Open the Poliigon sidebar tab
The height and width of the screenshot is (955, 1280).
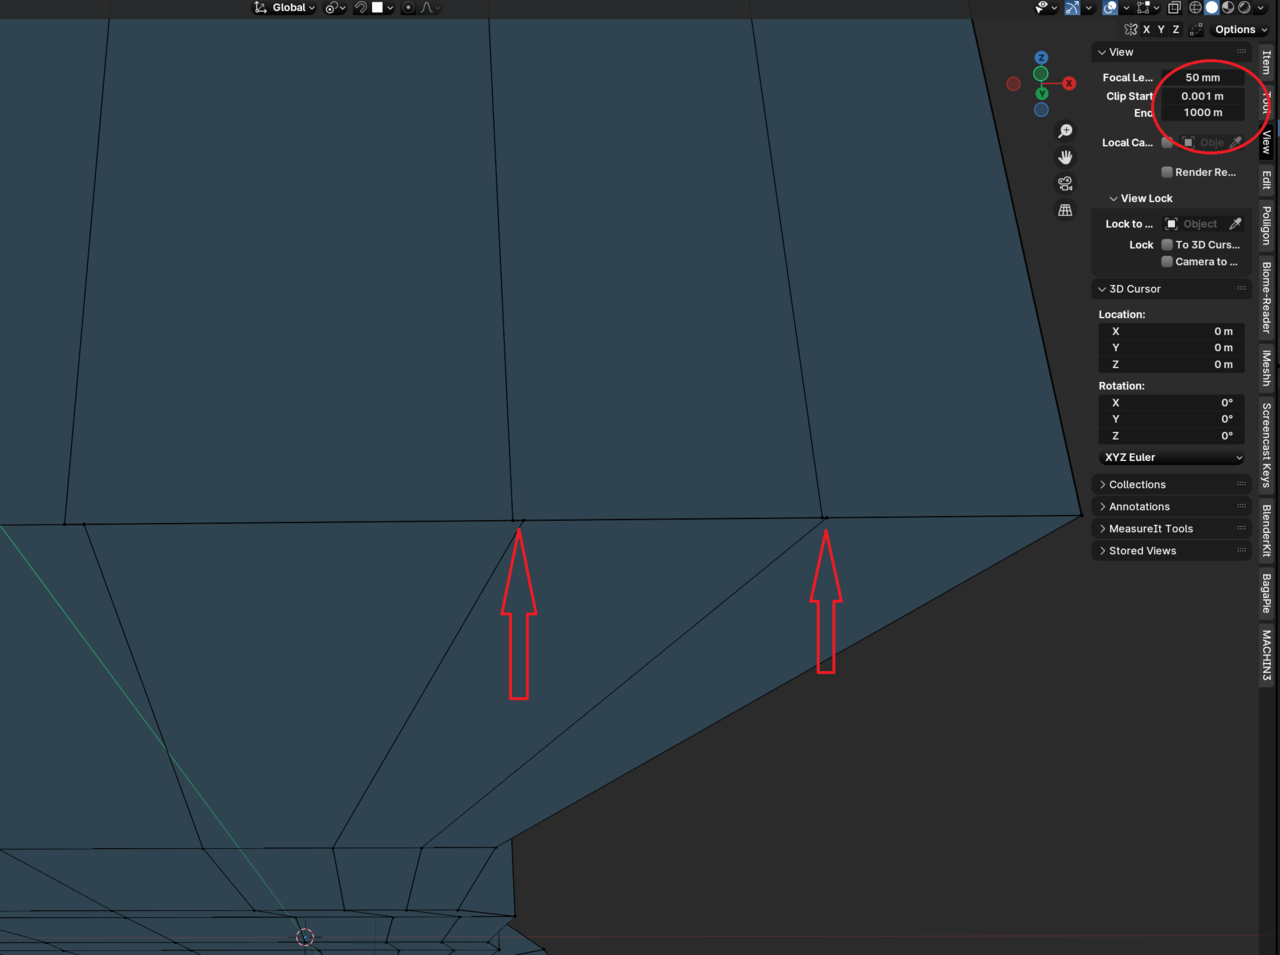(x=1267, y=225)
